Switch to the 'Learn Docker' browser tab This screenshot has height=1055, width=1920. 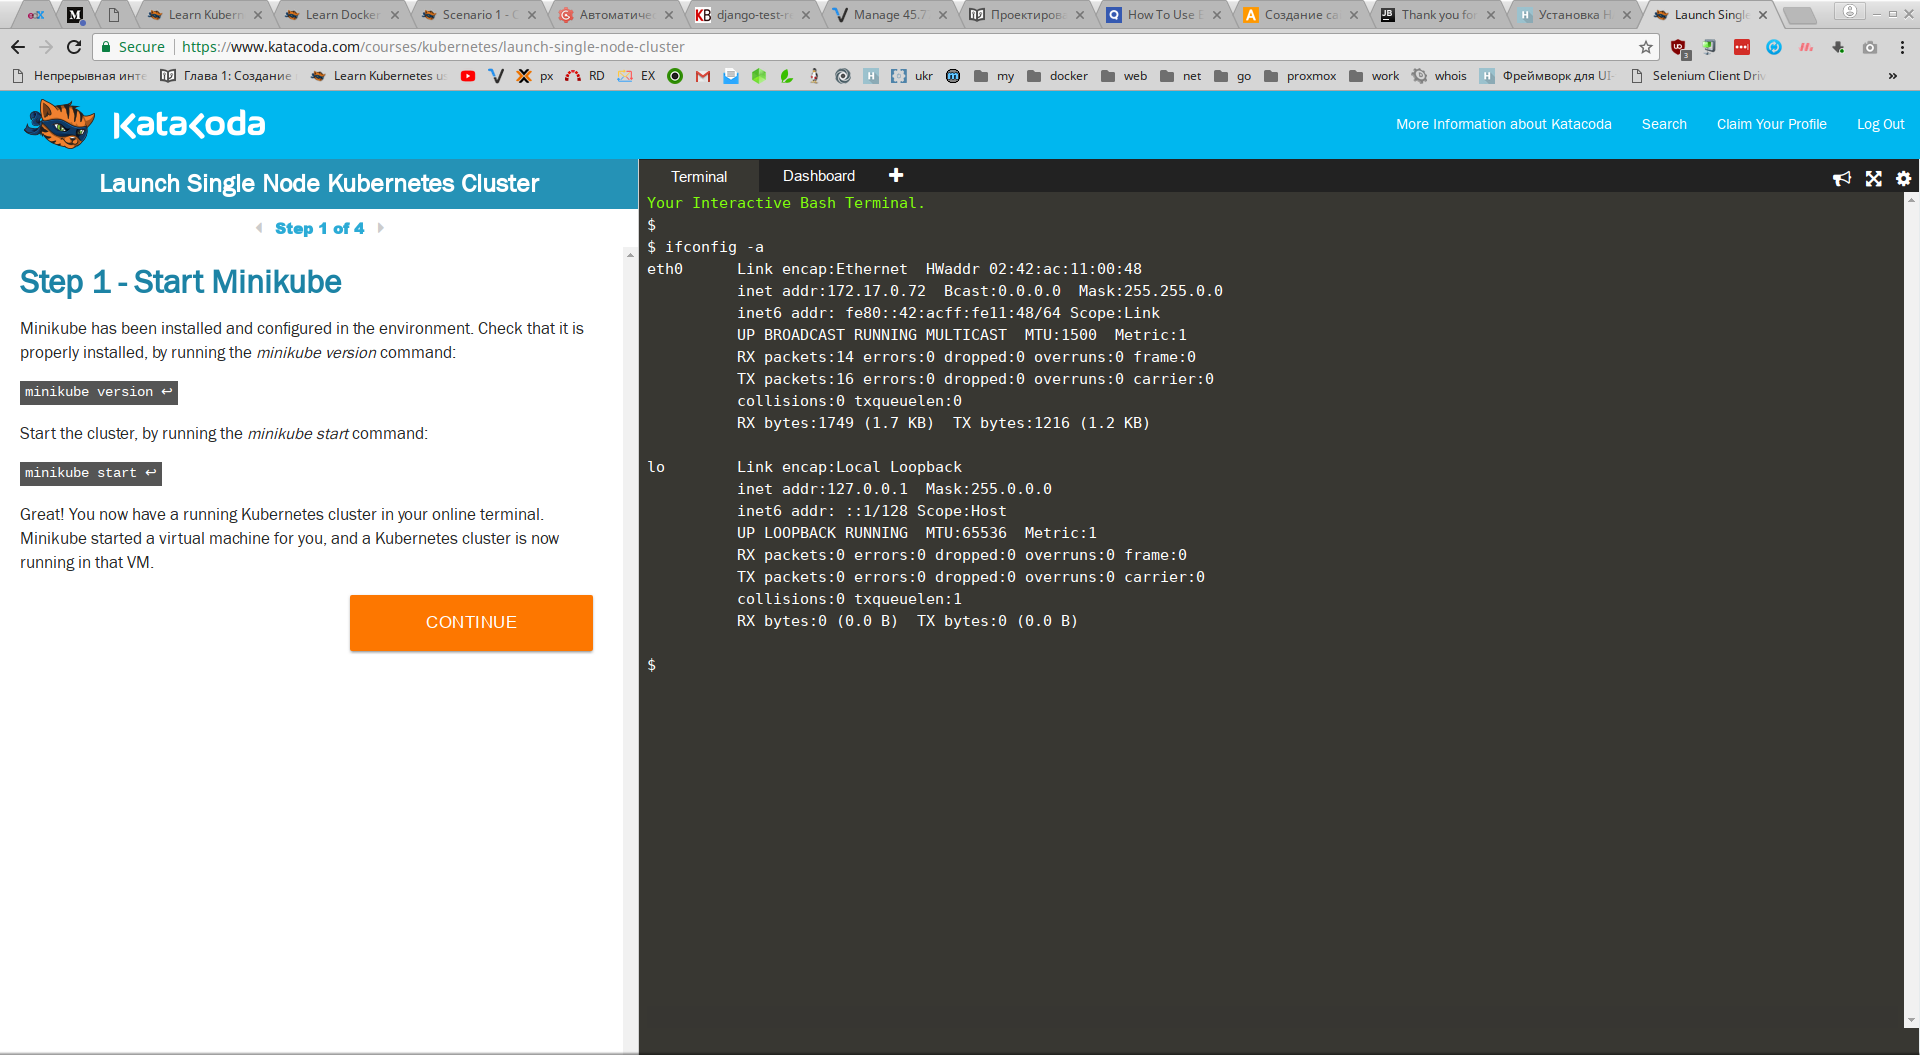[x=341, y=15]
